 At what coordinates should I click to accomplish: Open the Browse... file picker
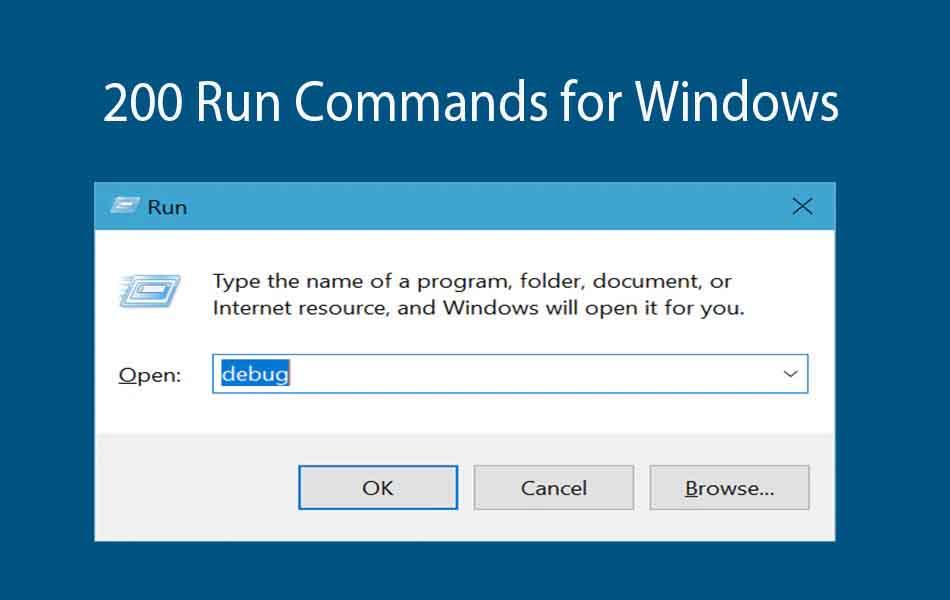pos(729,487)
